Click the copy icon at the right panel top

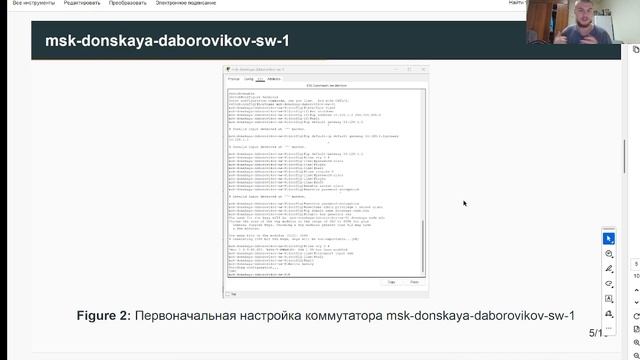tap(636, 49)
